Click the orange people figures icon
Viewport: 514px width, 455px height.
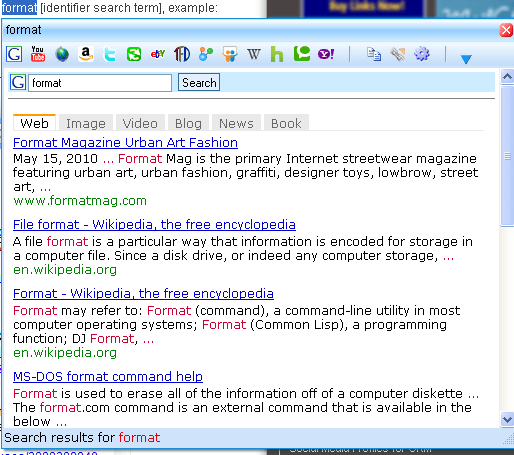230,54
